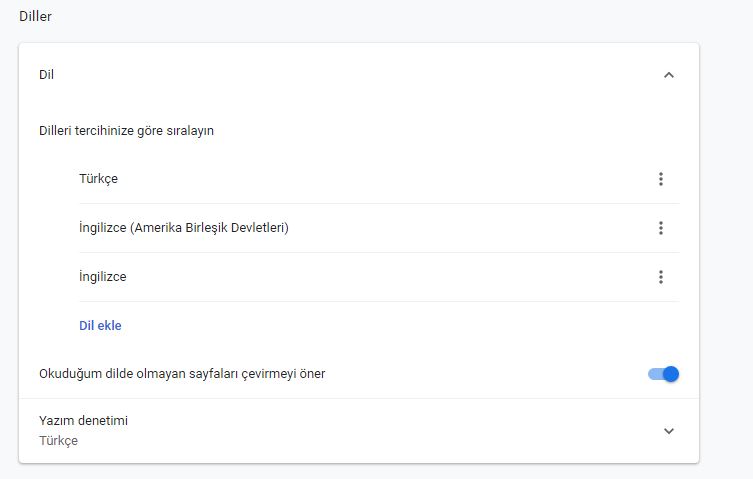753x479 pixels.
Task: Click the gray page background right of the card
Action: coord(726,250)
